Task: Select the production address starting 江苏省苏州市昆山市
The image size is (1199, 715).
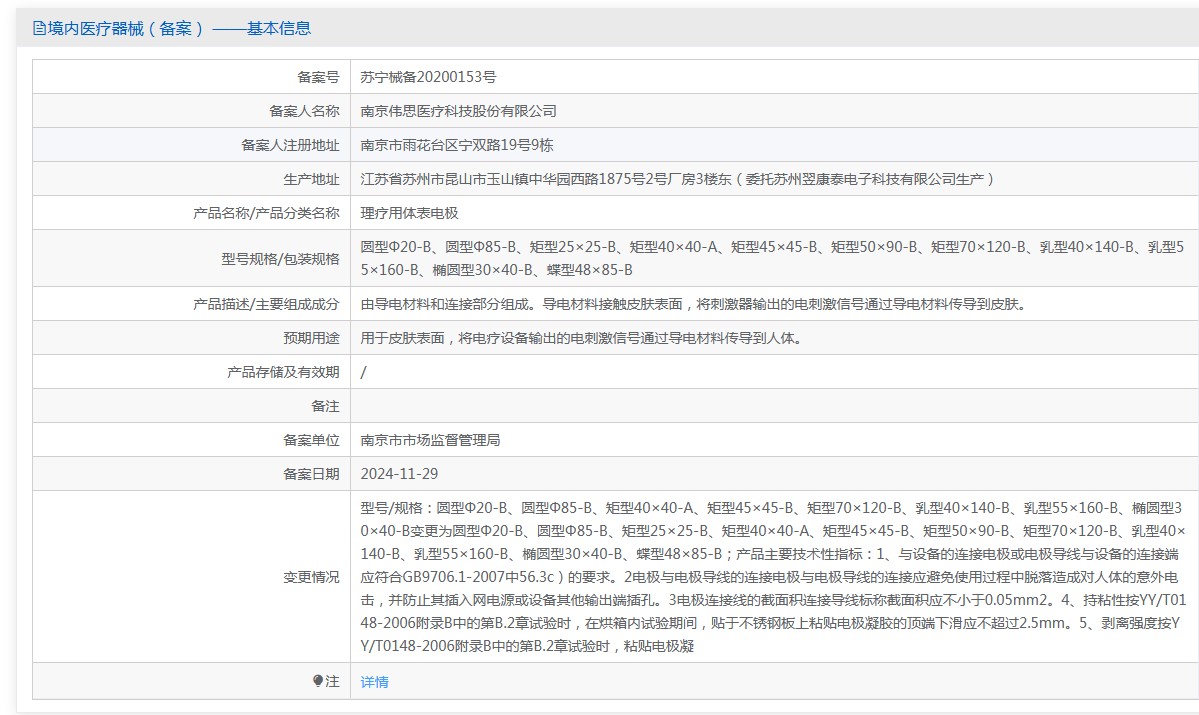Action: pos(677,179)
